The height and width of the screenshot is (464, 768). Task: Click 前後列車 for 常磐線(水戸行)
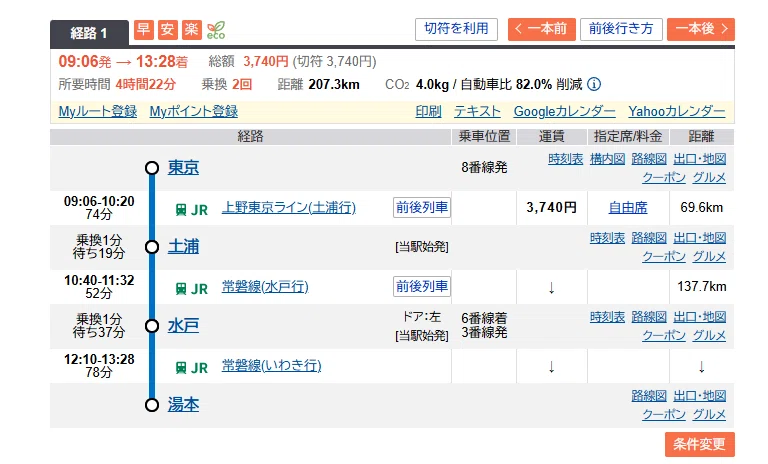(422, 287)
